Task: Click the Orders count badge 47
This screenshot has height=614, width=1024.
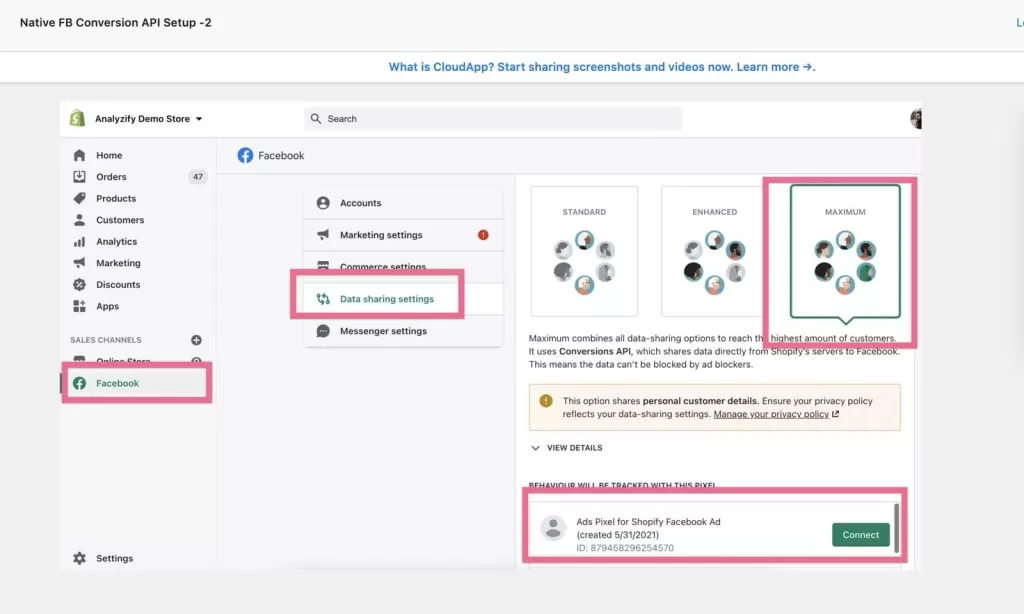Action: point(198,177)
